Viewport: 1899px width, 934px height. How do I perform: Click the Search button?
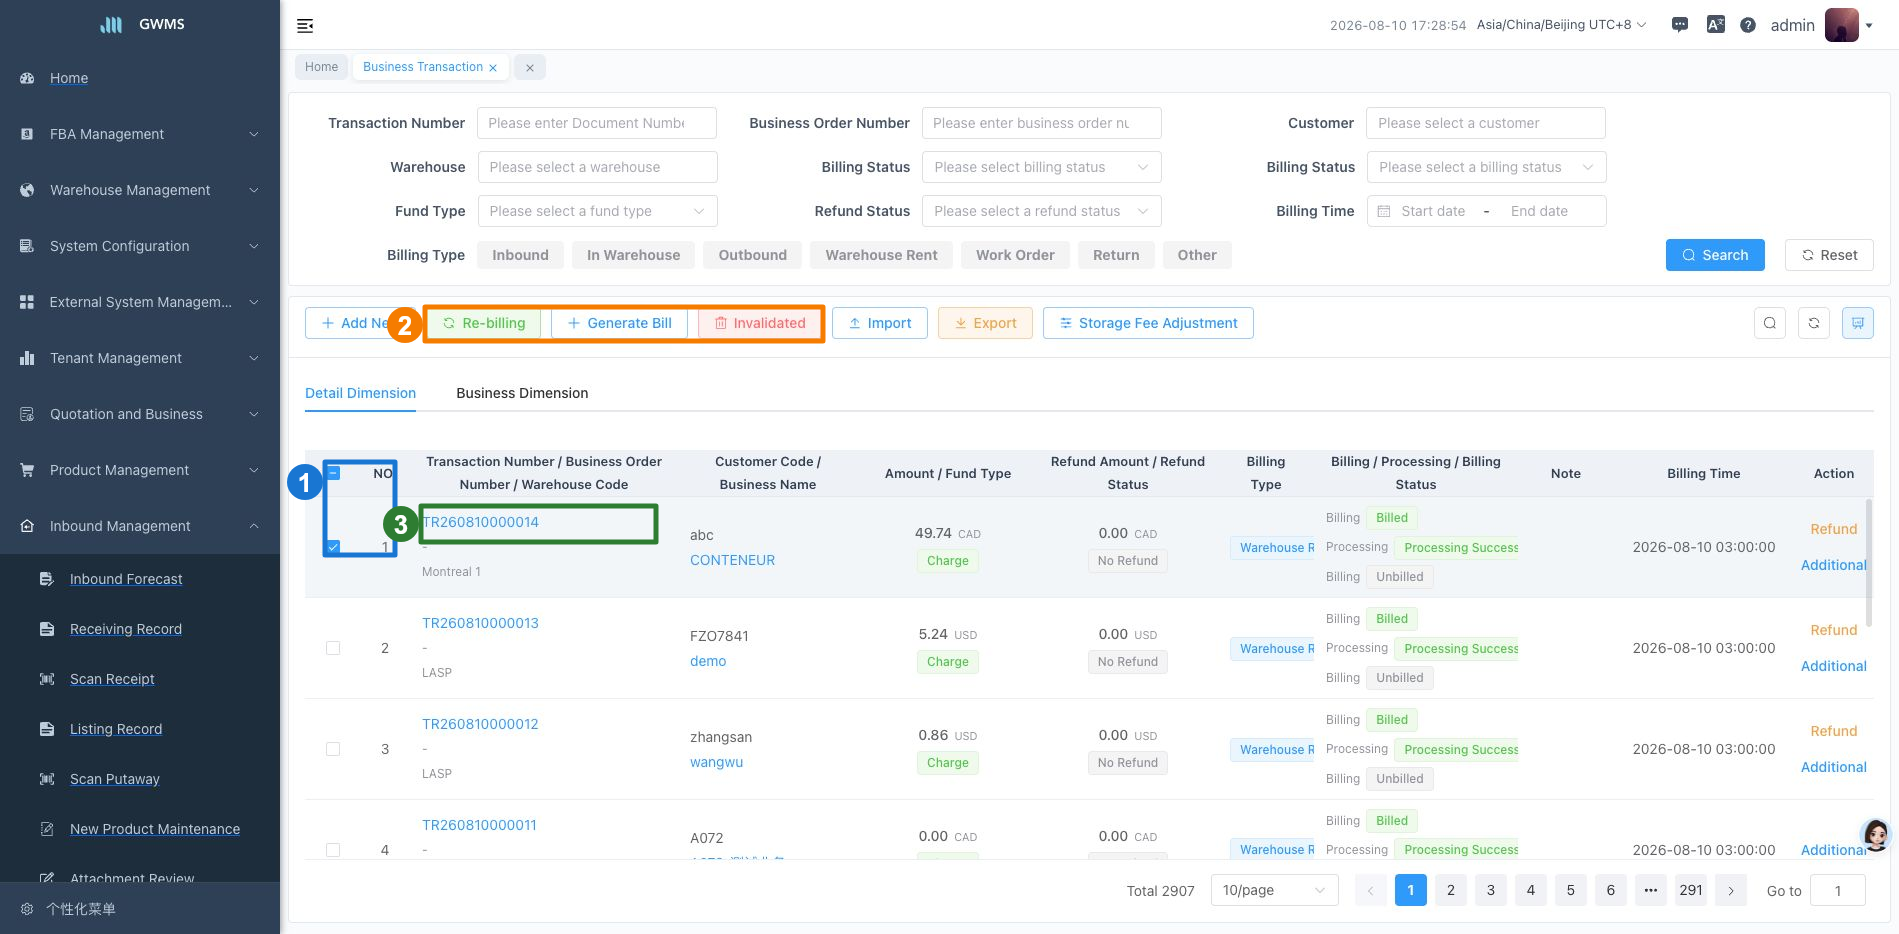tap(1715, 255)
